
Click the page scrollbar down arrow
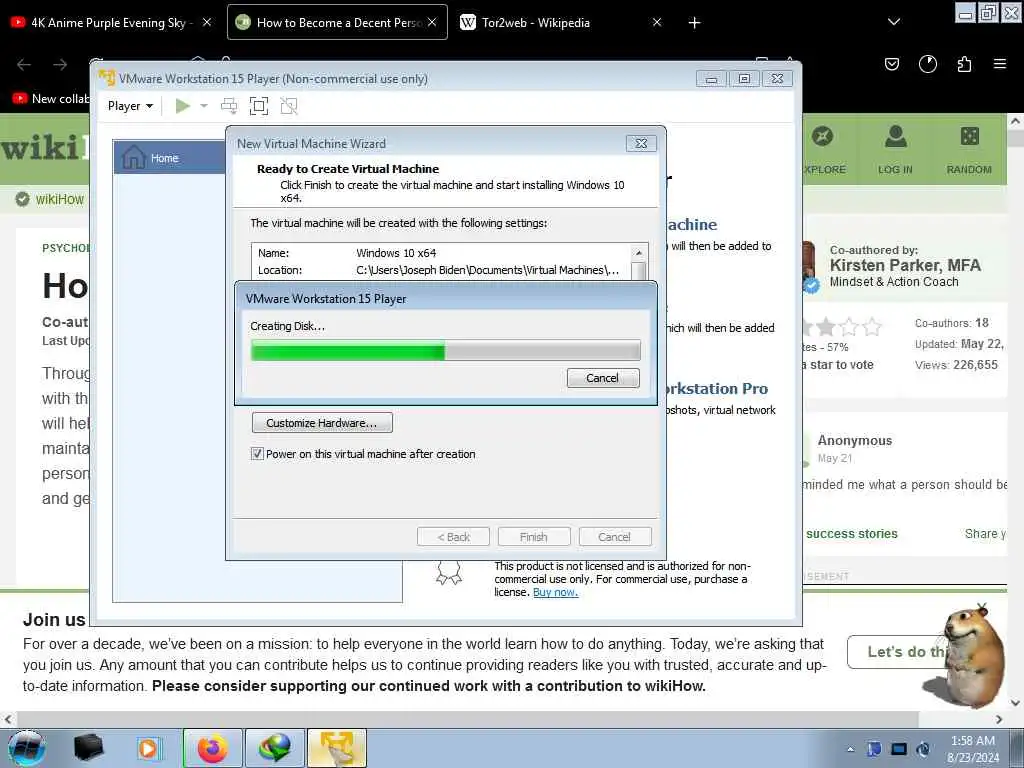pyautogui.click(x=1015, y=703)
